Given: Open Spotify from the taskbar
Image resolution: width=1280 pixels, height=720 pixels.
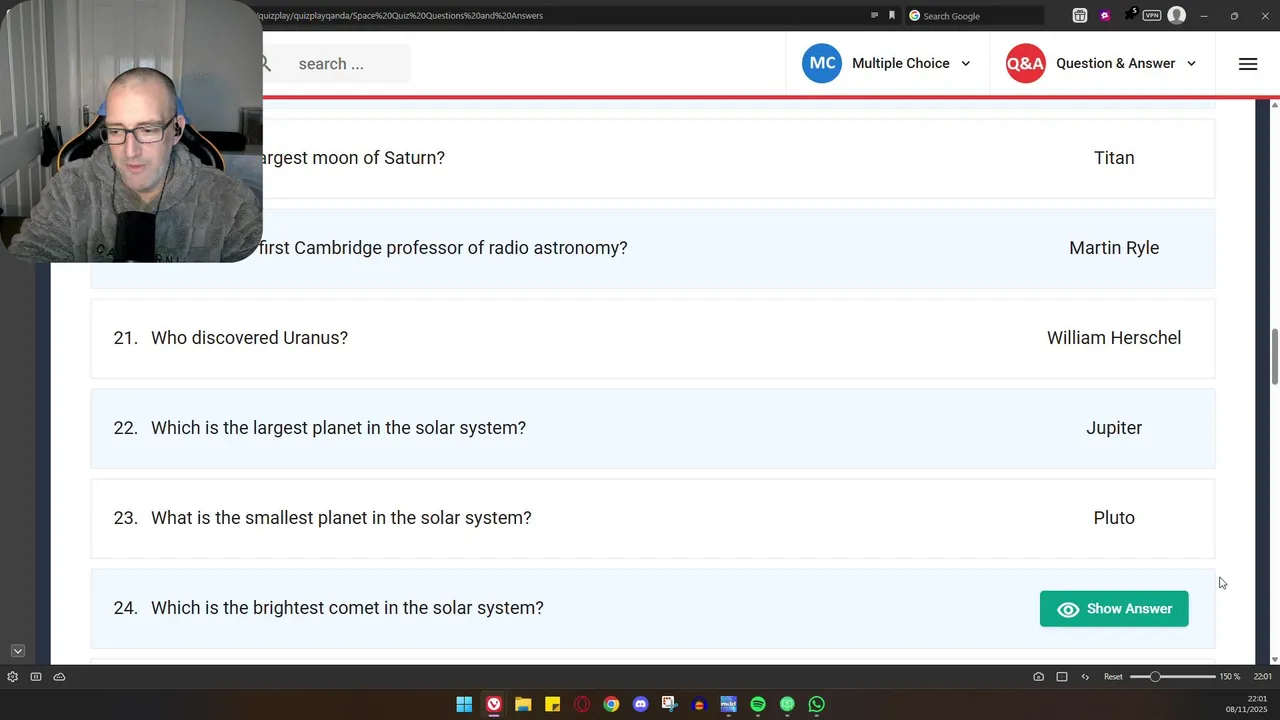Looking at the screenshot, I should click(758, 705).
